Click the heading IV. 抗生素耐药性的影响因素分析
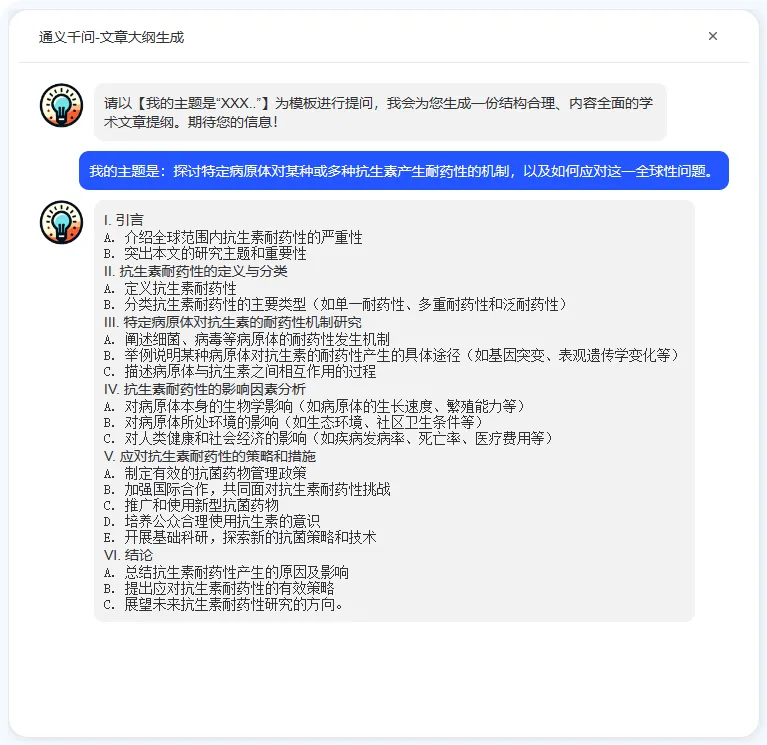Screen dimensions: 767x745 pyautogui.click(x=204, y=389)
